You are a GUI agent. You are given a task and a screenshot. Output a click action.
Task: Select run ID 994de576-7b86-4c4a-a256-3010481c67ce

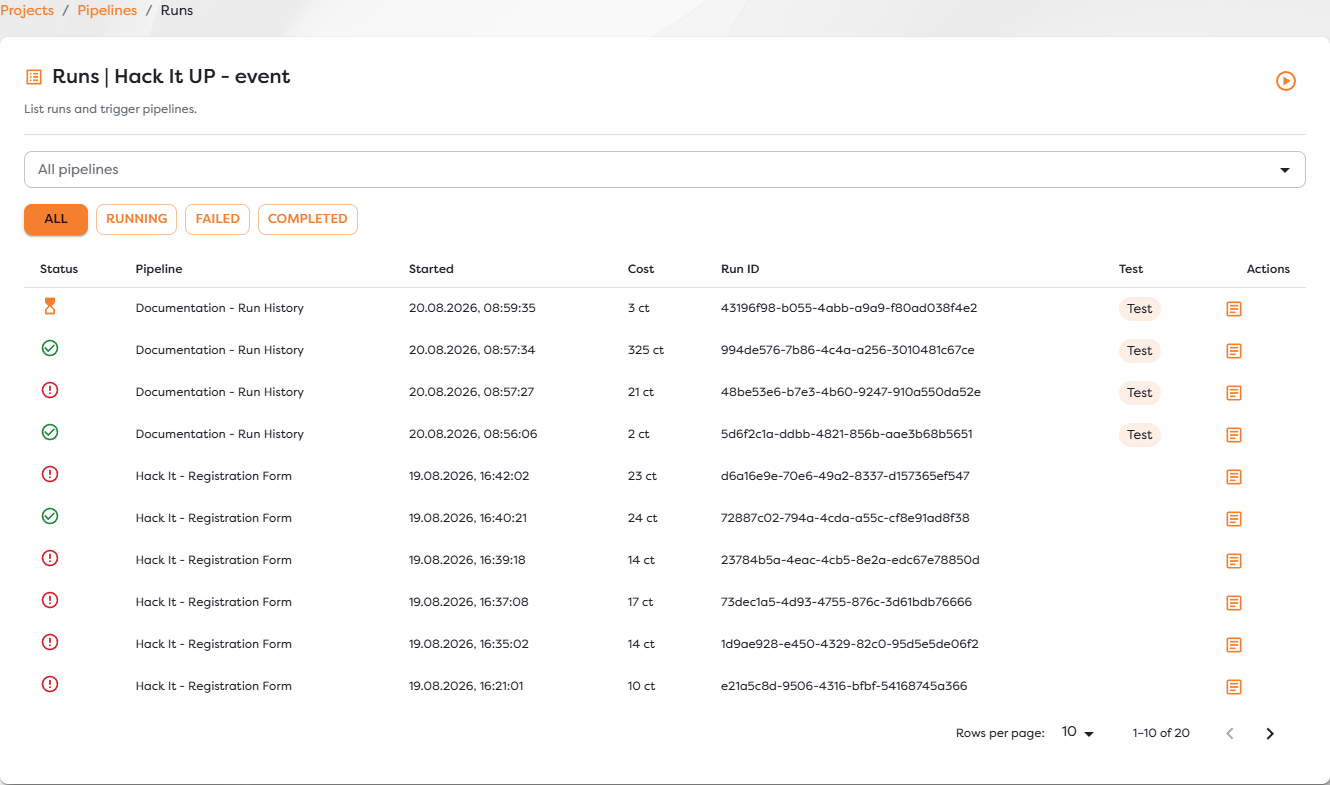pos(848,350)
